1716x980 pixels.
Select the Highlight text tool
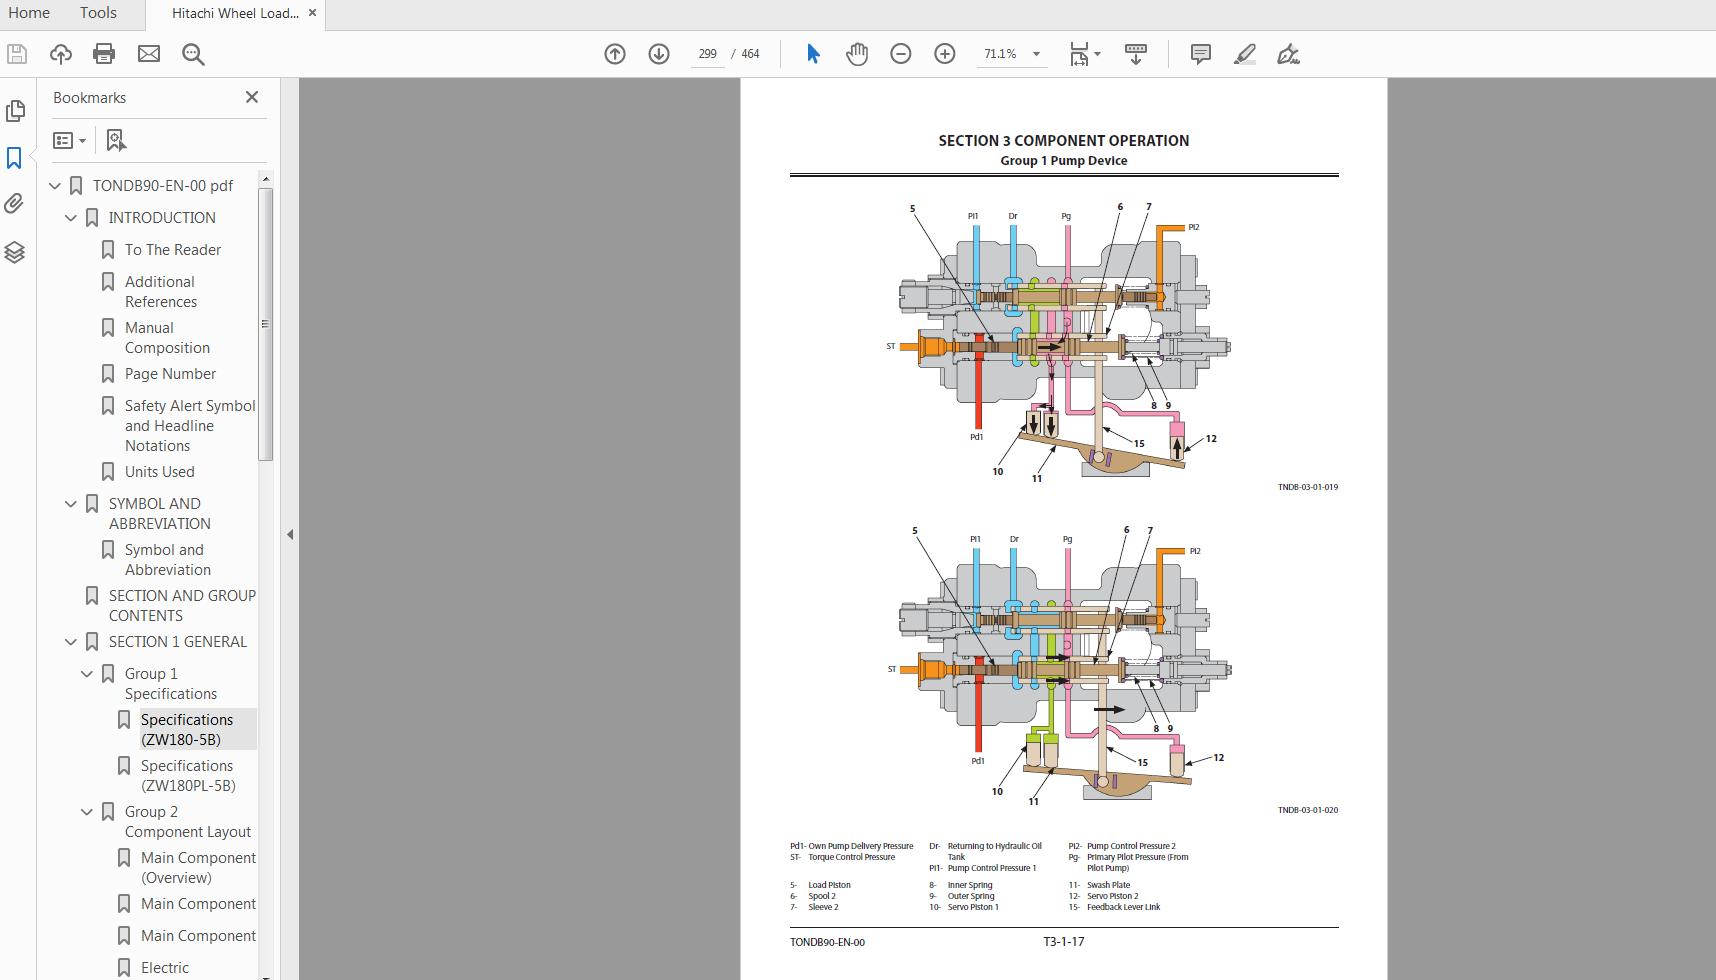(1244, 54)
